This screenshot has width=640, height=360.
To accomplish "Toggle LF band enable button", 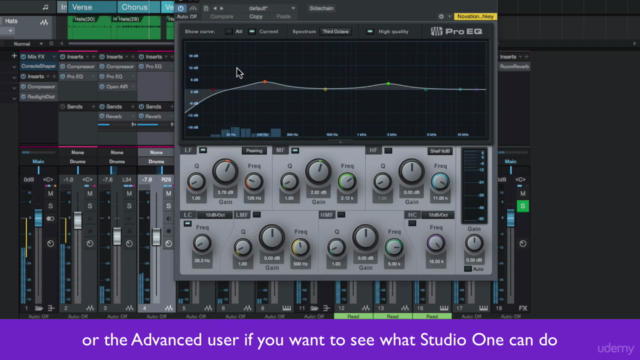I will coord(203,151).
